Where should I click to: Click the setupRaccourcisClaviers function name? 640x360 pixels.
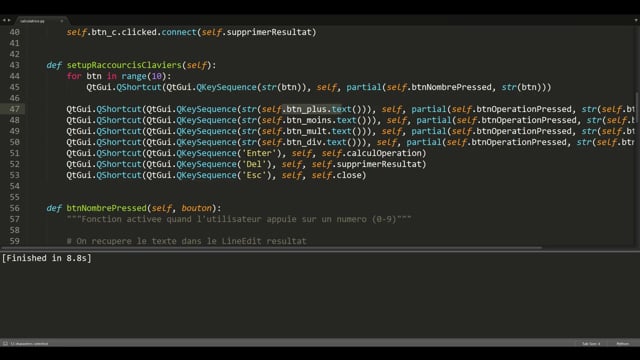pyautogui.click(x=124, y=65)
